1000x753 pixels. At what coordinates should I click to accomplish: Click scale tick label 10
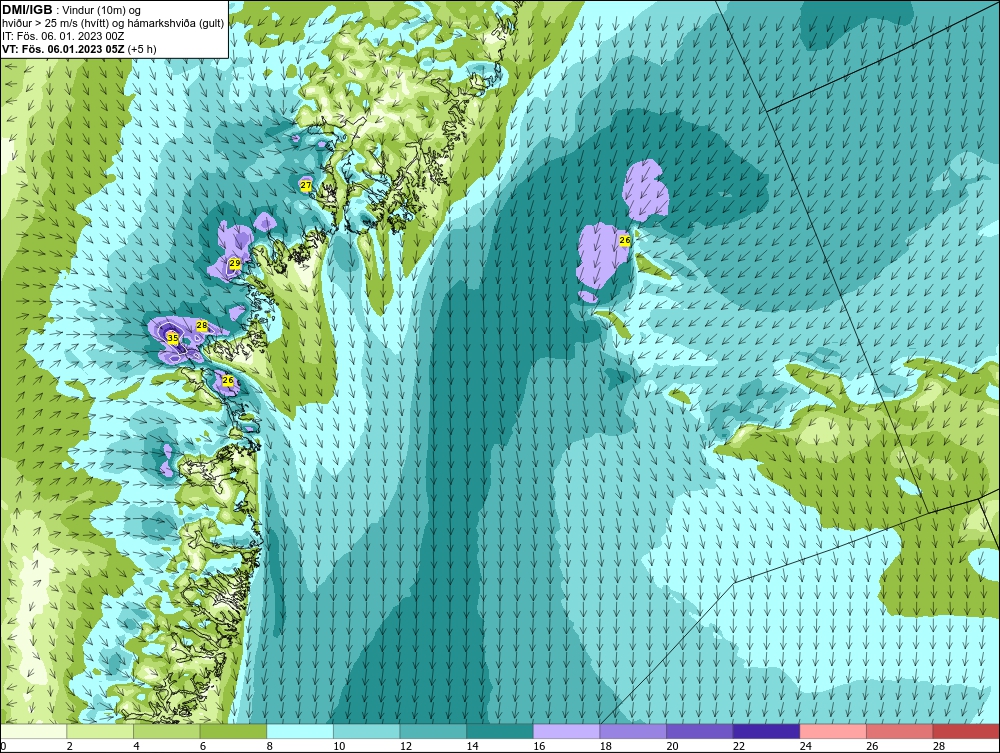pyautogui.click(x=339, y=746)
